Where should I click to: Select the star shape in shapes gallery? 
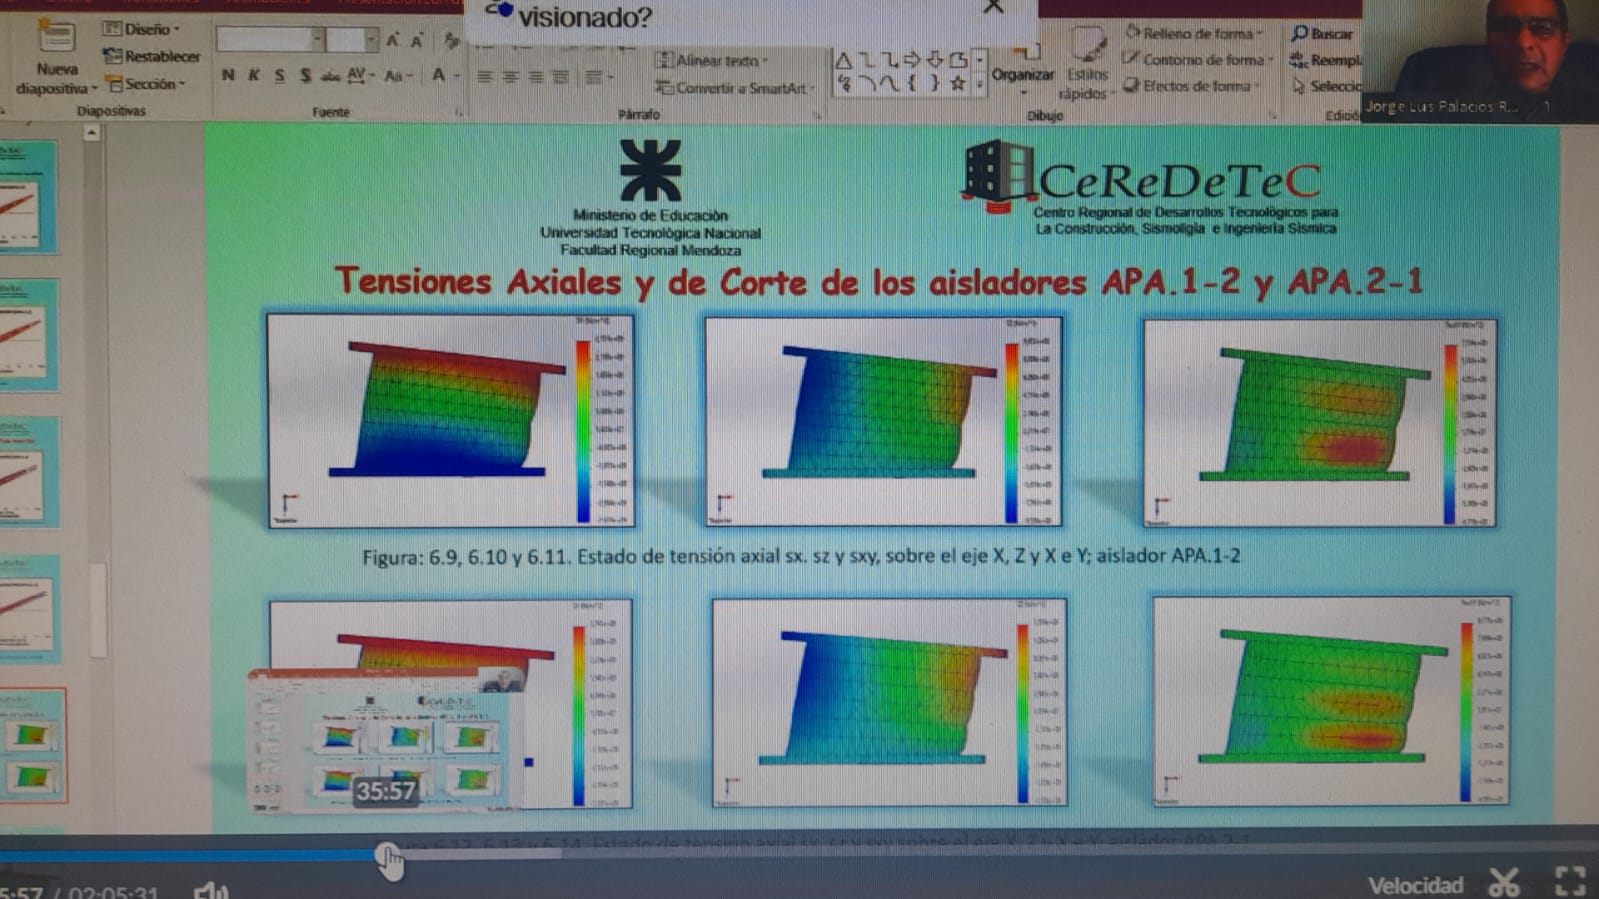coord(957,84)
